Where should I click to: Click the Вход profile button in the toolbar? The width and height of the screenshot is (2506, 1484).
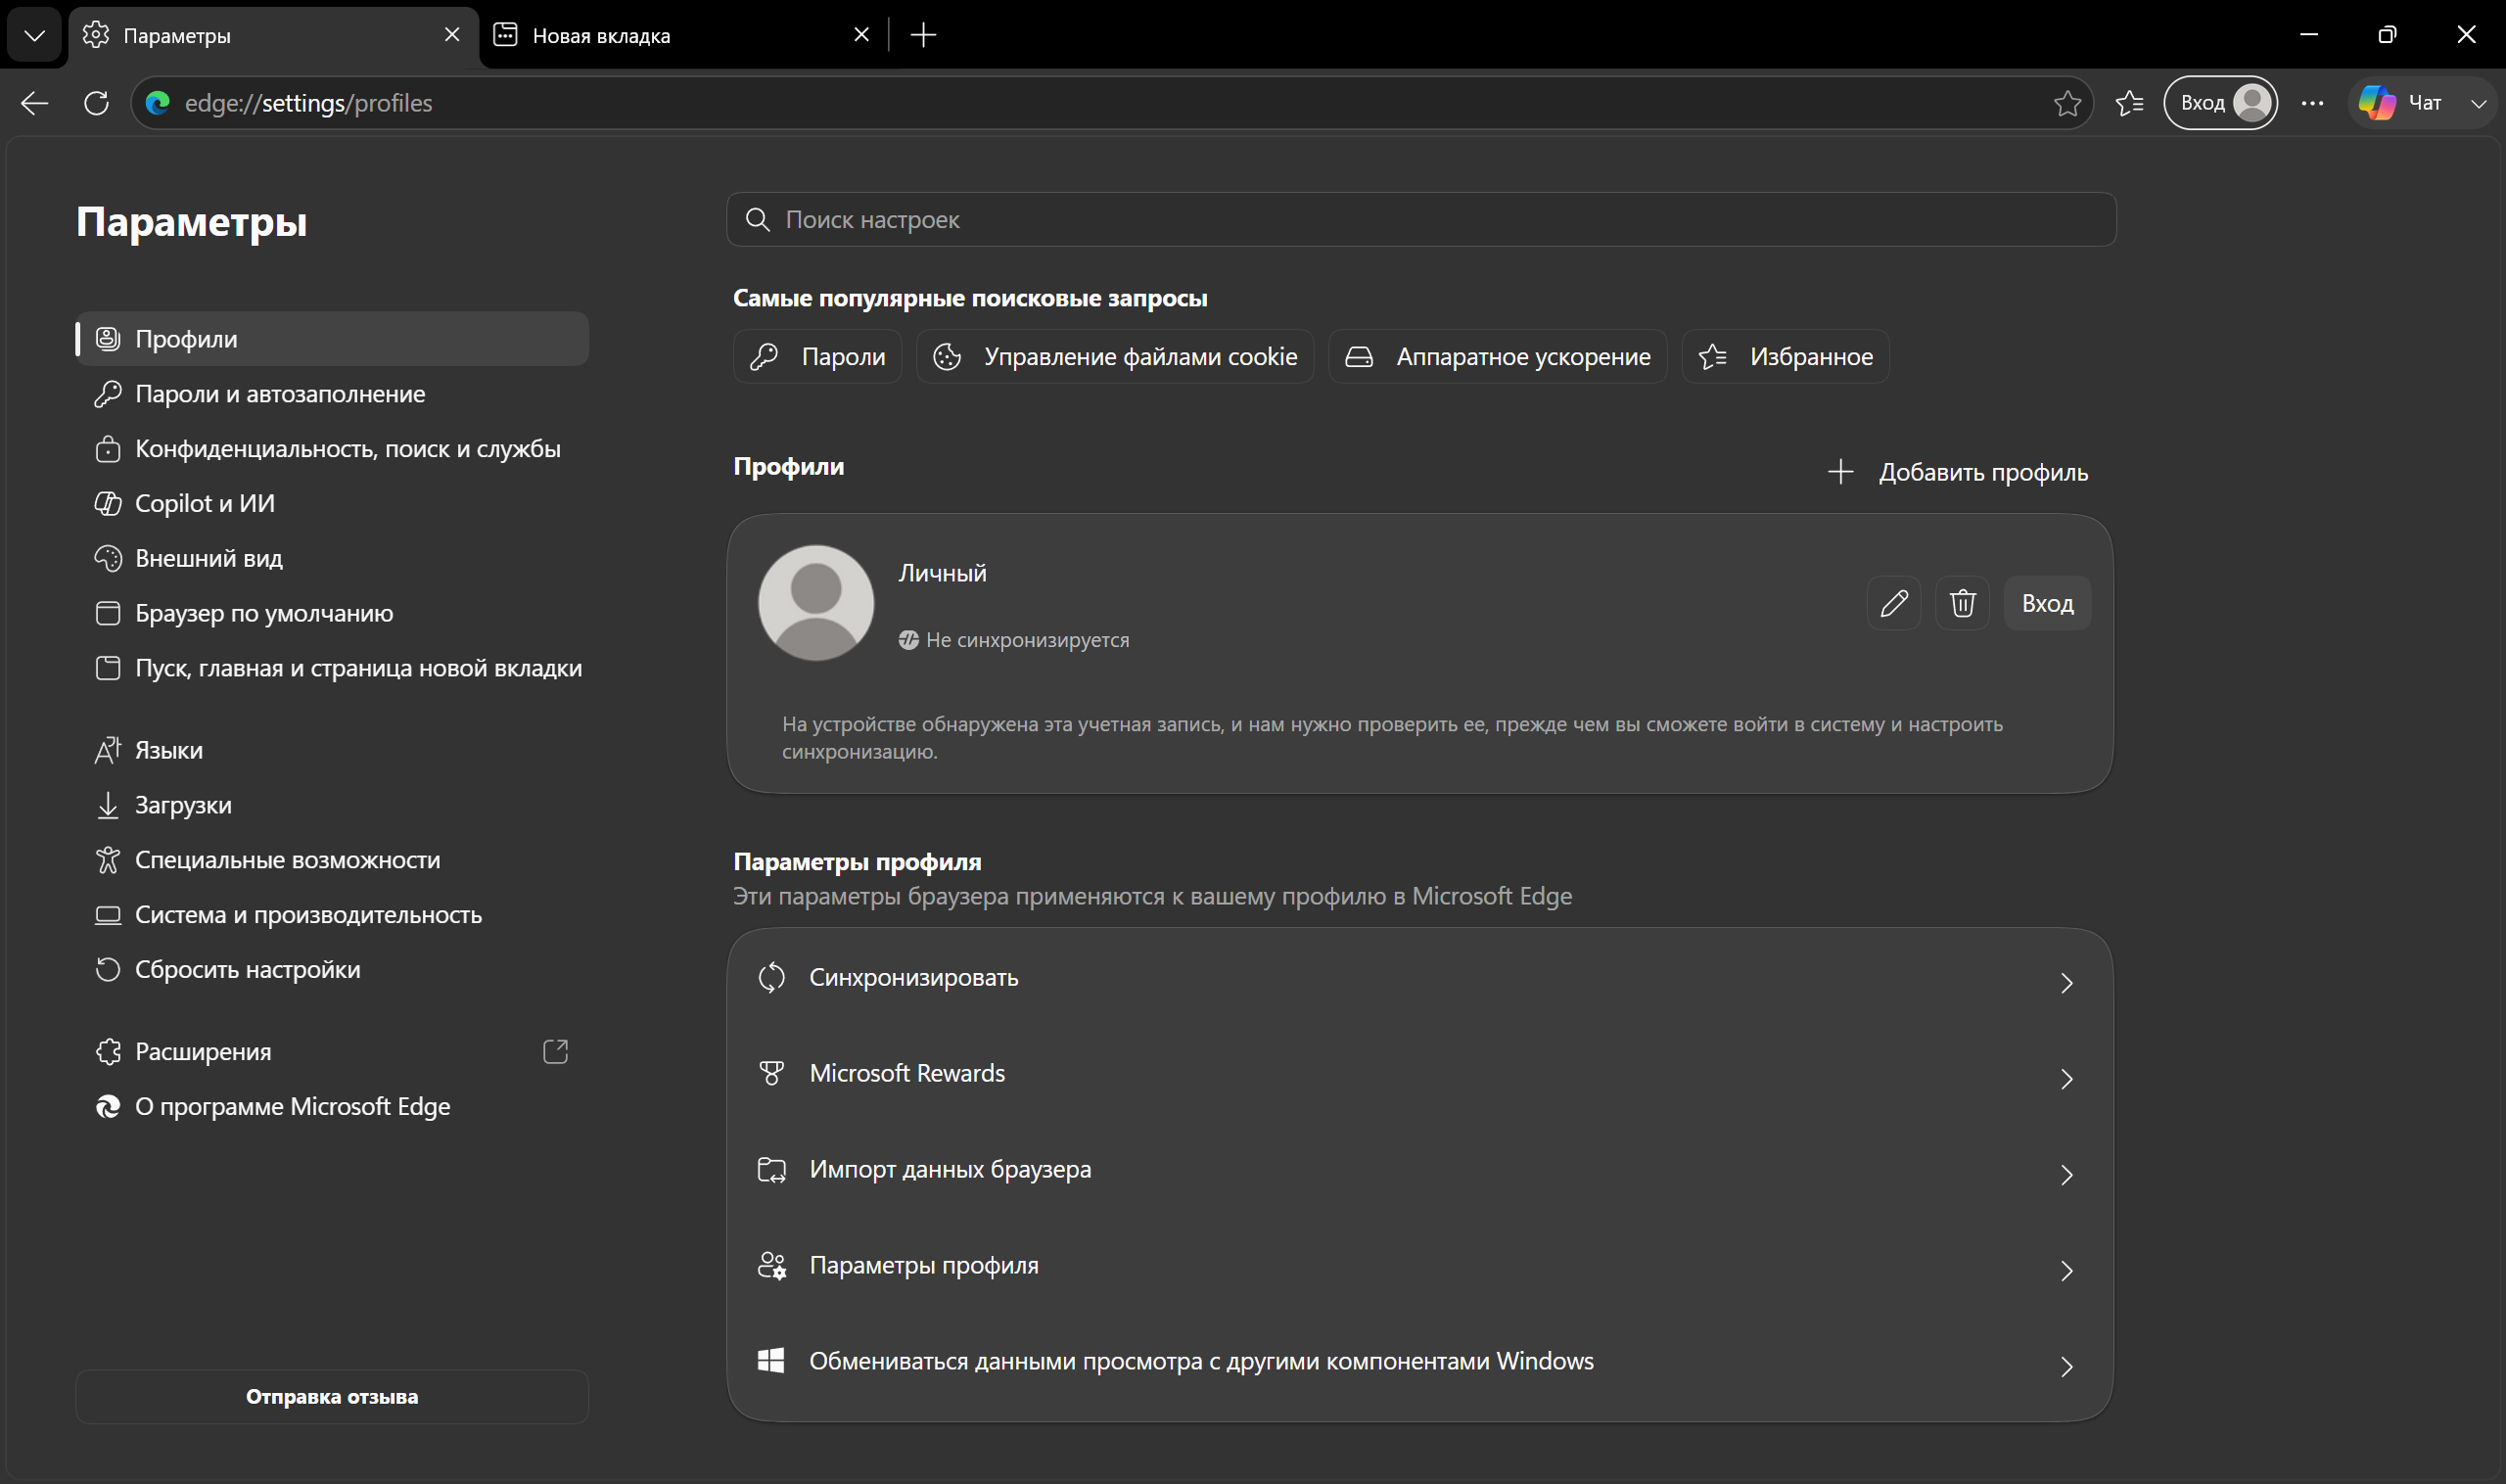click(x=2220, y=103)
